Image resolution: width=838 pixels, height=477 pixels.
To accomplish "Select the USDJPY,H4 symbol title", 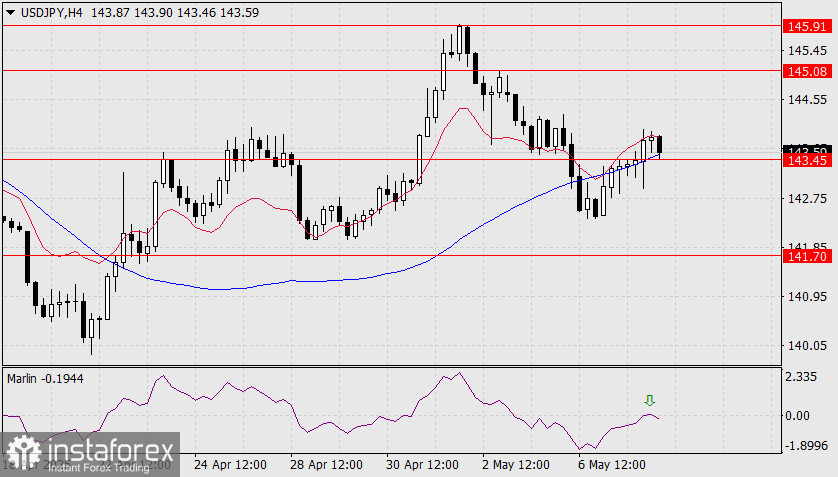I will coord(51,12).
